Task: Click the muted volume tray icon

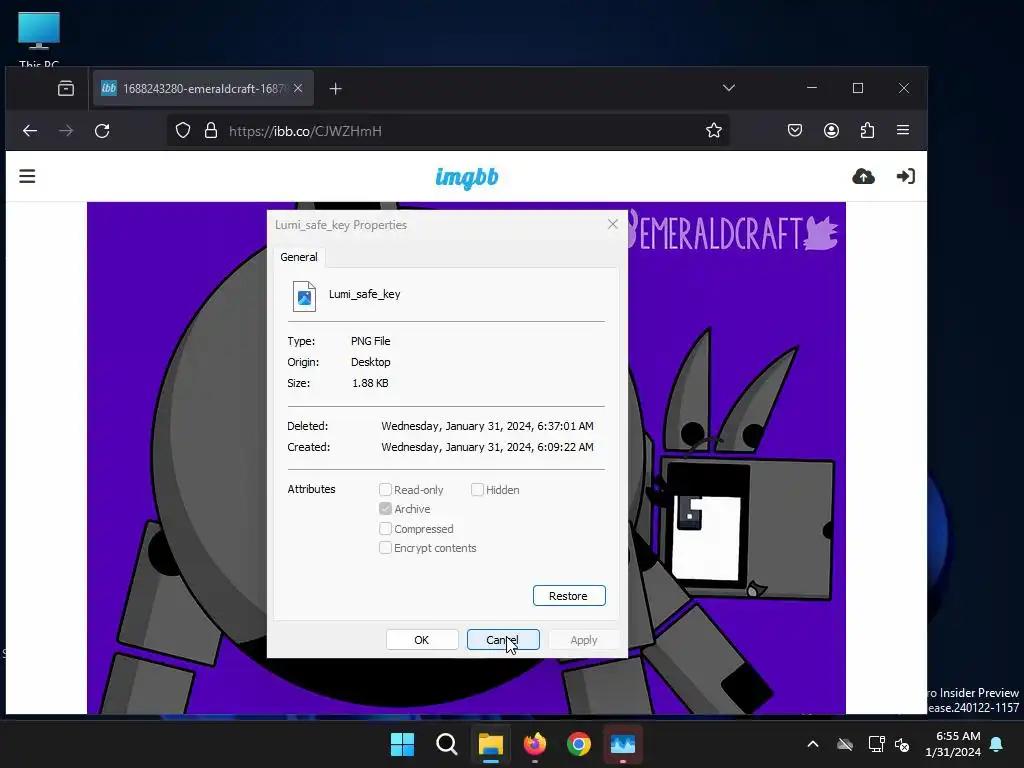Action: point(903,744)
